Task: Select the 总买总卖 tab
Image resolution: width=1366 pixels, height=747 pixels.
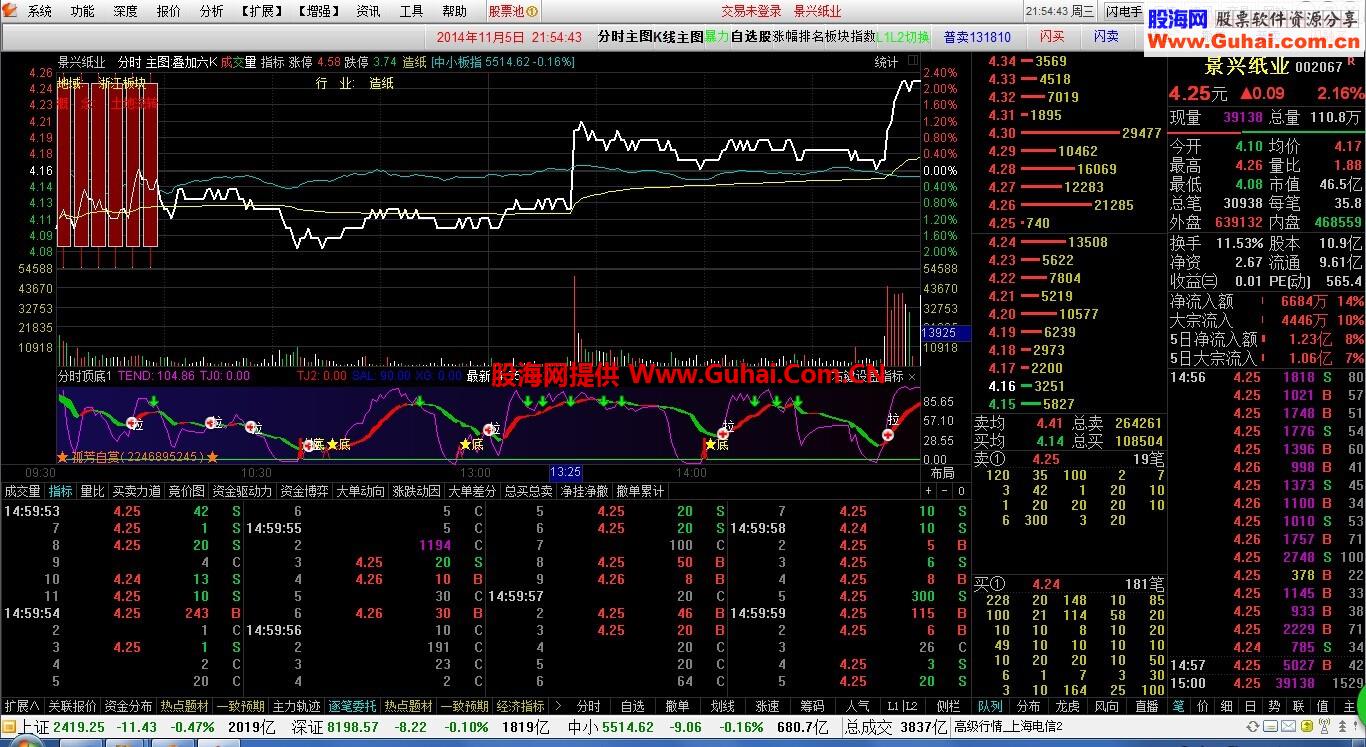Action: click(x=528, y=491)
